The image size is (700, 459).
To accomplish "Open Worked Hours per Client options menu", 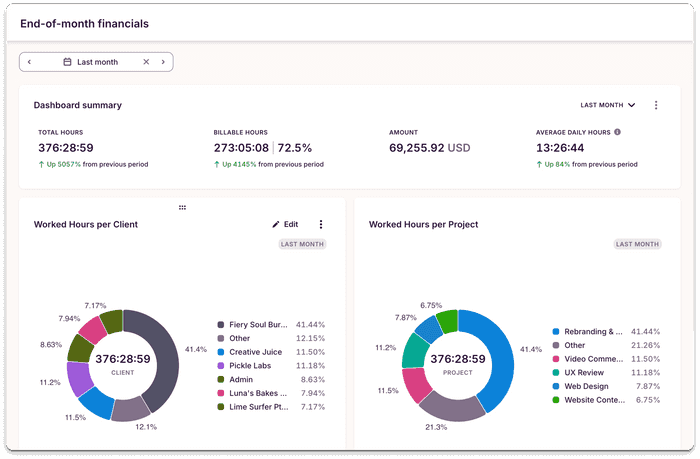I will (321, 225).
